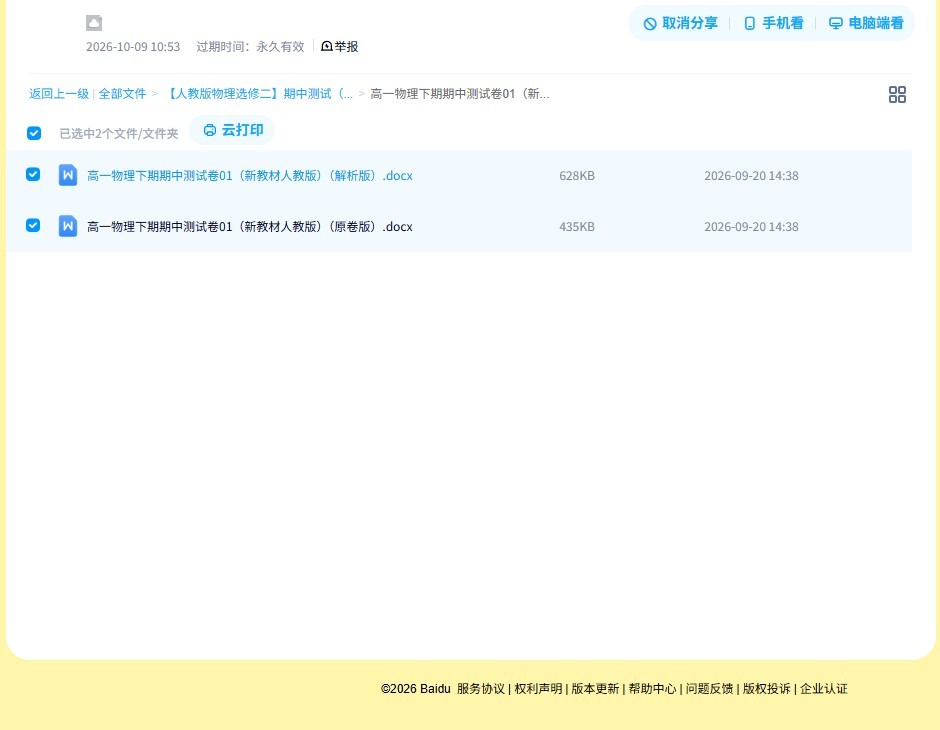Click current breadcrumb 高一物理下期期中测试卷01（新...
The height and width of the screenshot is (730, 940).
coord(460,93)
